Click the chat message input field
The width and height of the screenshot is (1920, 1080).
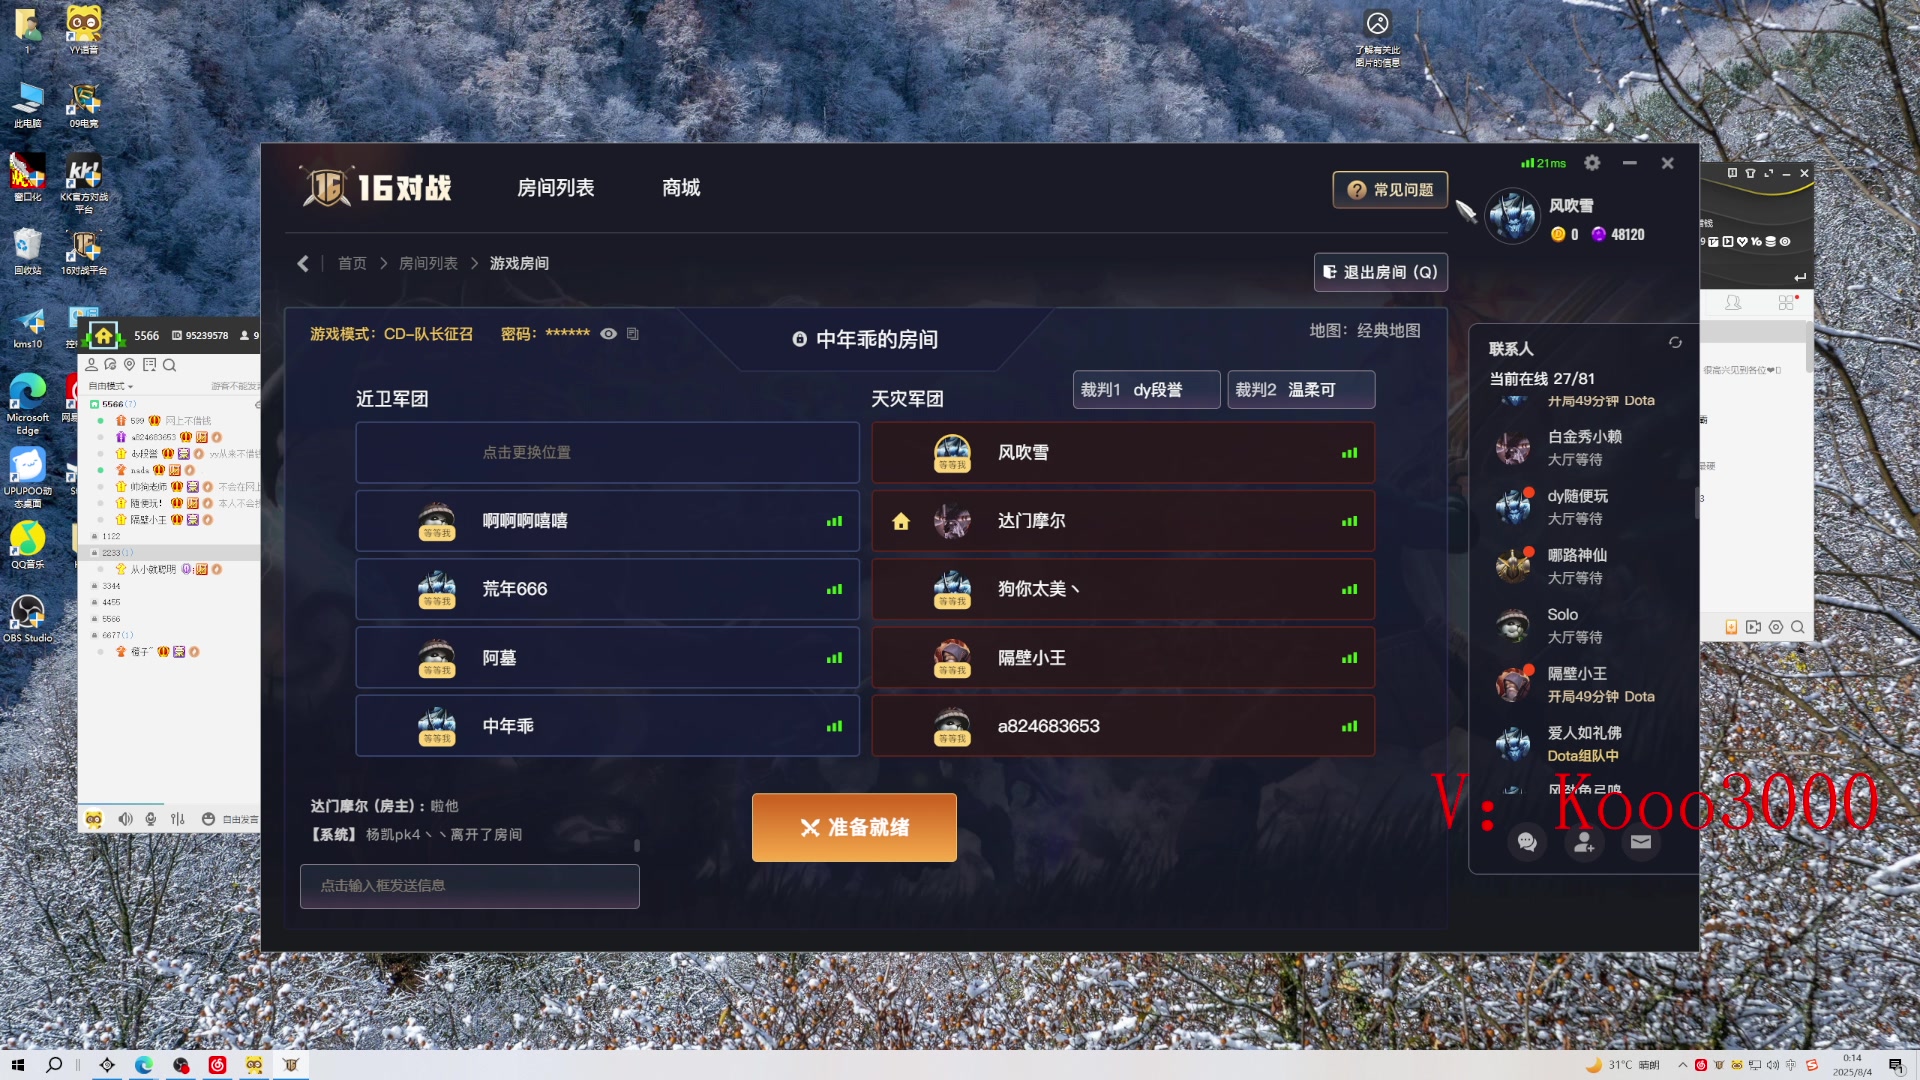pos(470,886)
